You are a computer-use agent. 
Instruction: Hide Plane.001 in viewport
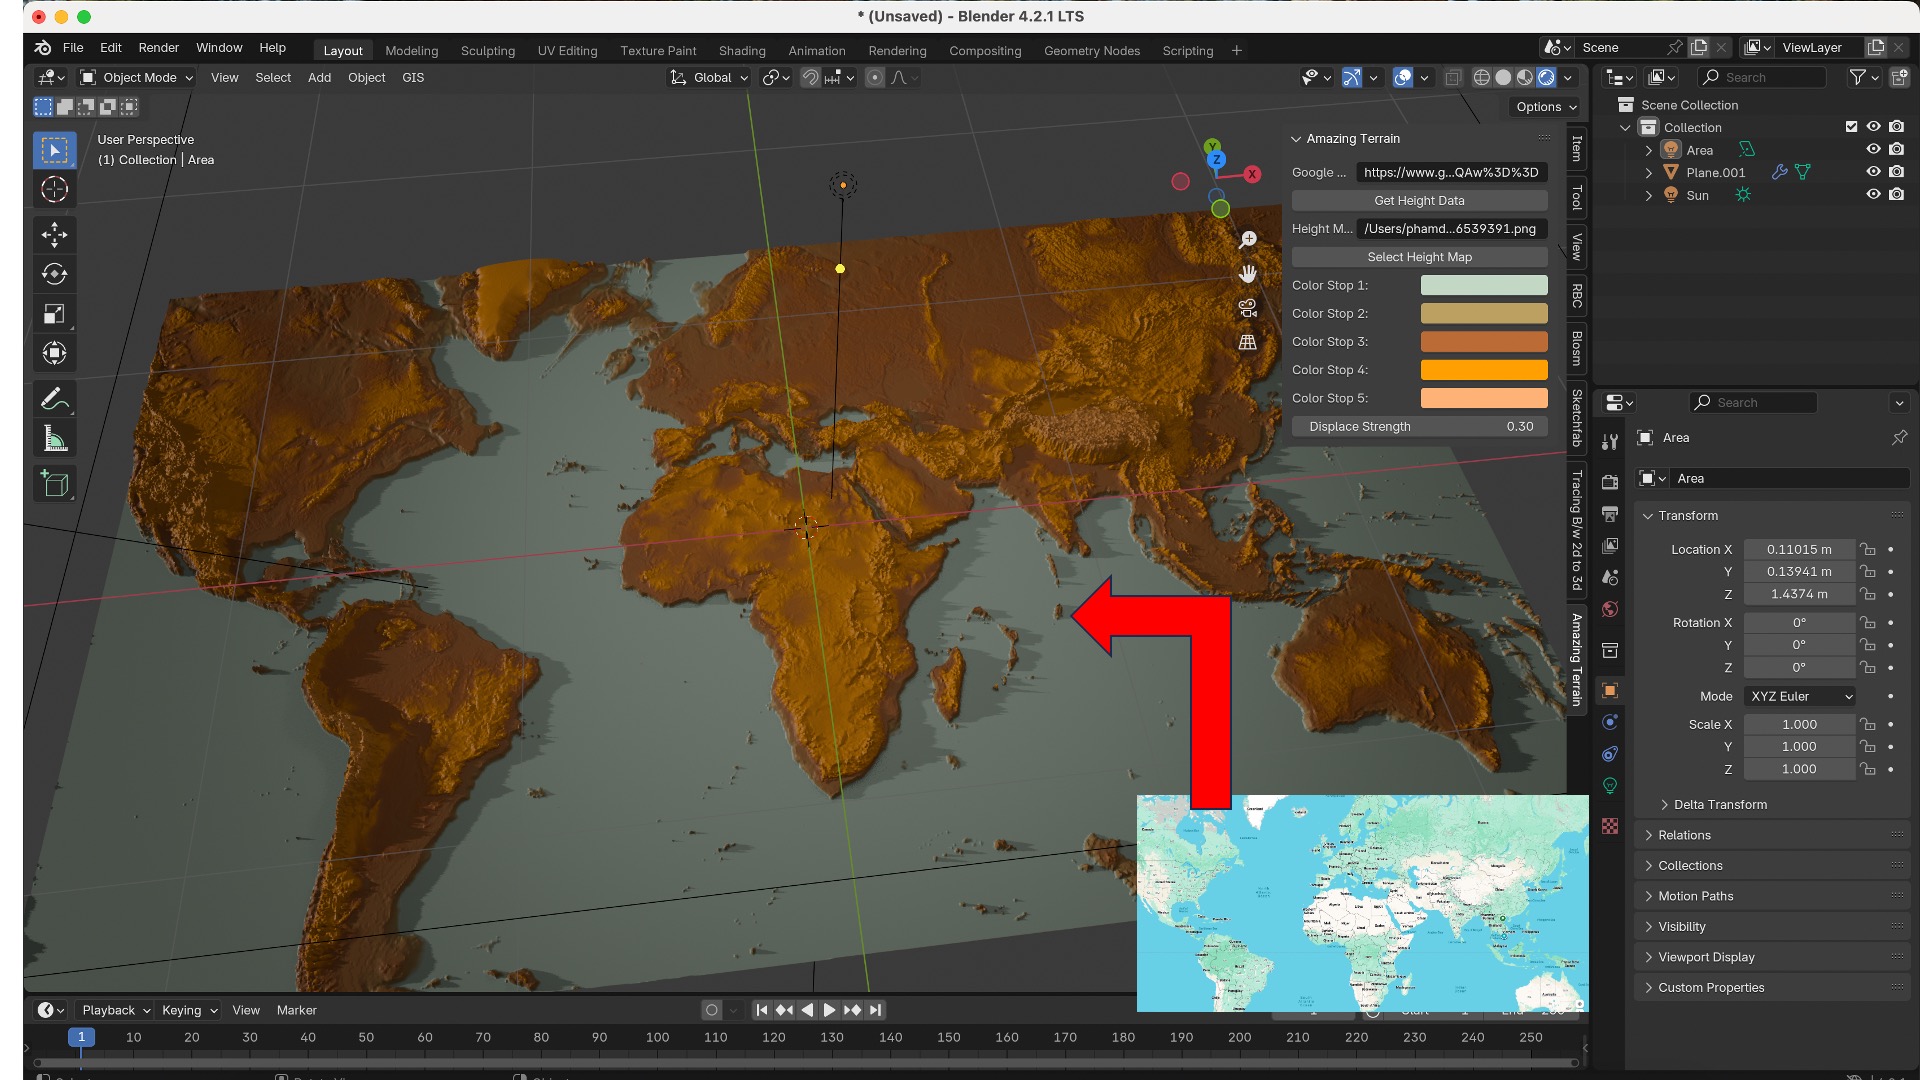1873,172
